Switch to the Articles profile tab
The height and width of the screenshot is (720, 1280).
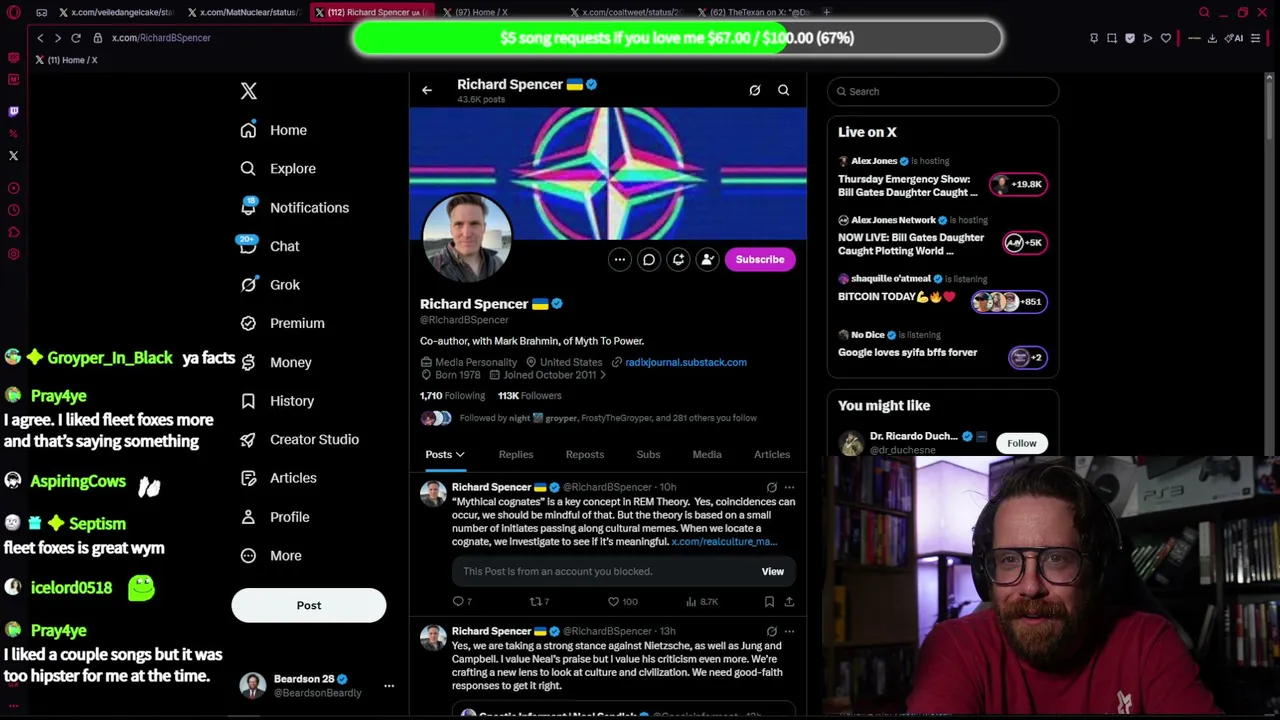(772, 455)
